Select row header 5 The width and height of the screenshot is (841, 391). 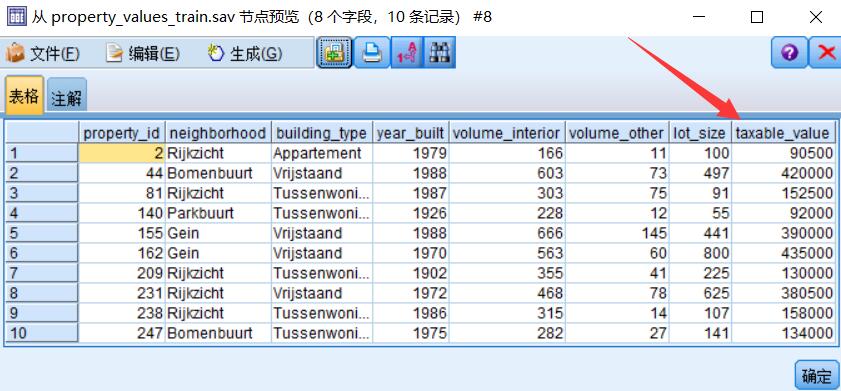click(42, 233)
